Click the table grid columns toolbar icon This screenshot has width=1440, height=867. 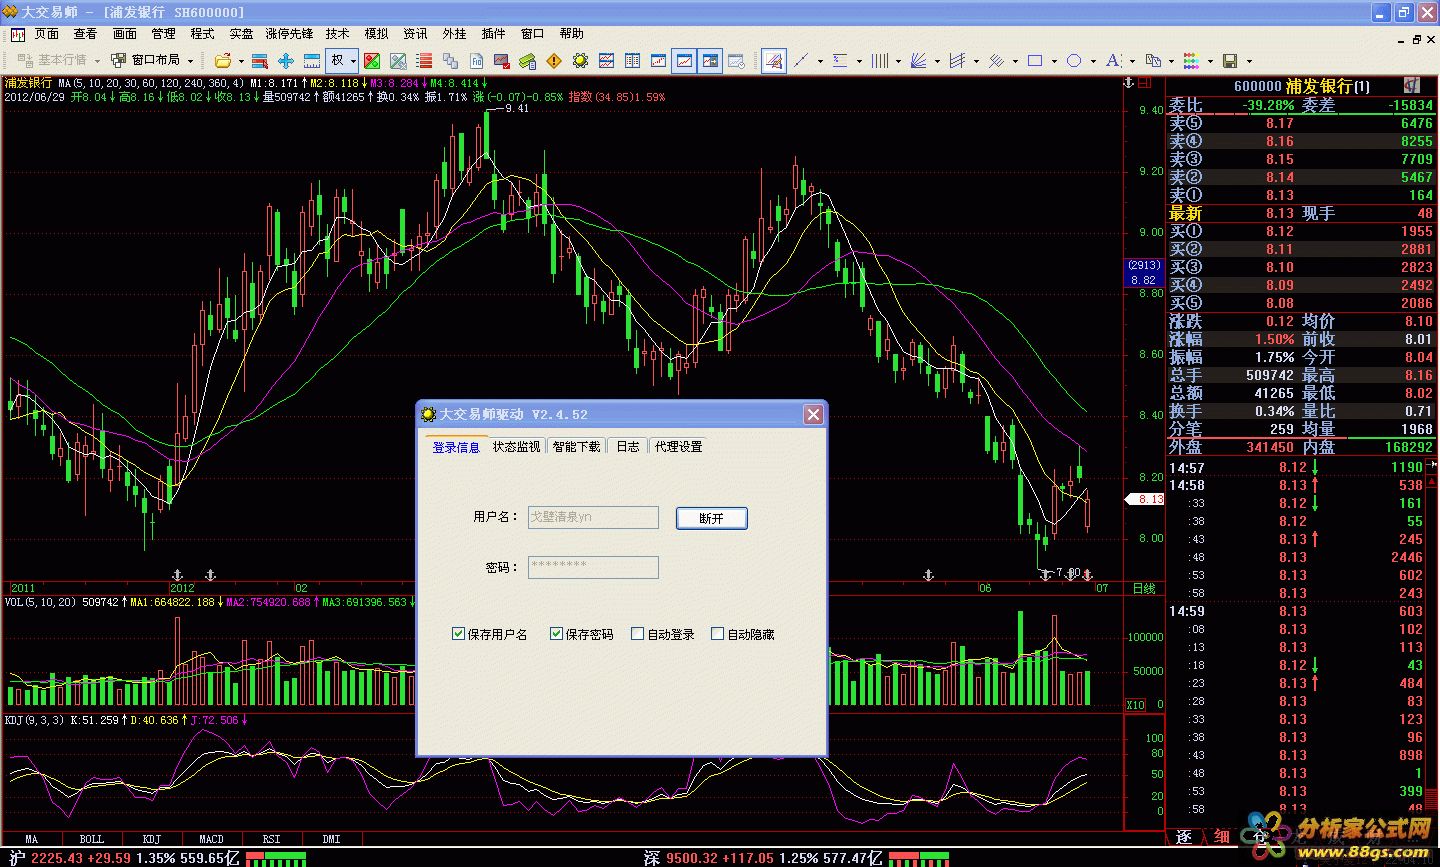click(632, 61)
